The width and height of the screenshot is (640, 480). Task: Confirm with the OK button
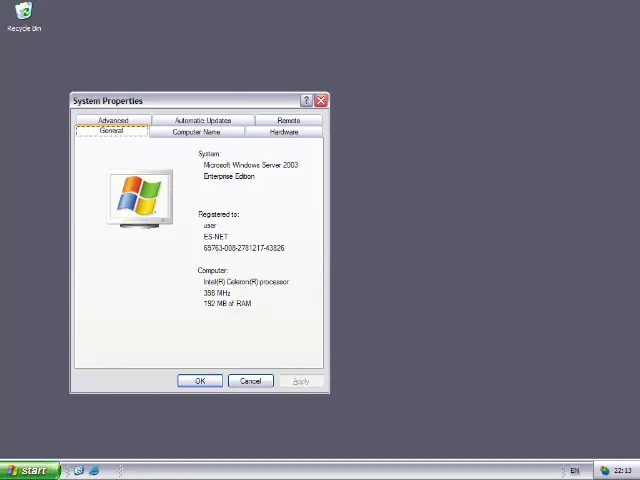[x=200, y=381]
